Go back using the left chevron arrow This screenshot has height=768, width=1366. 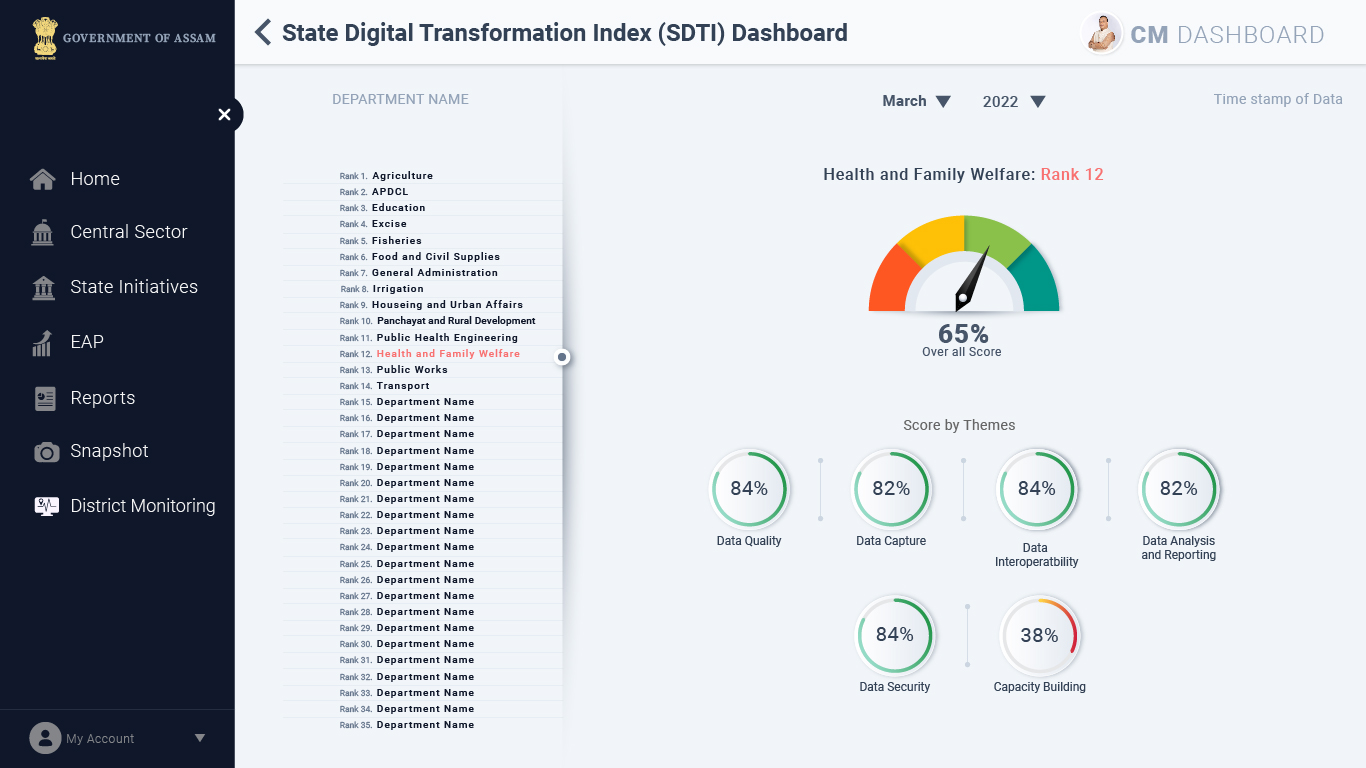(263, 33)
